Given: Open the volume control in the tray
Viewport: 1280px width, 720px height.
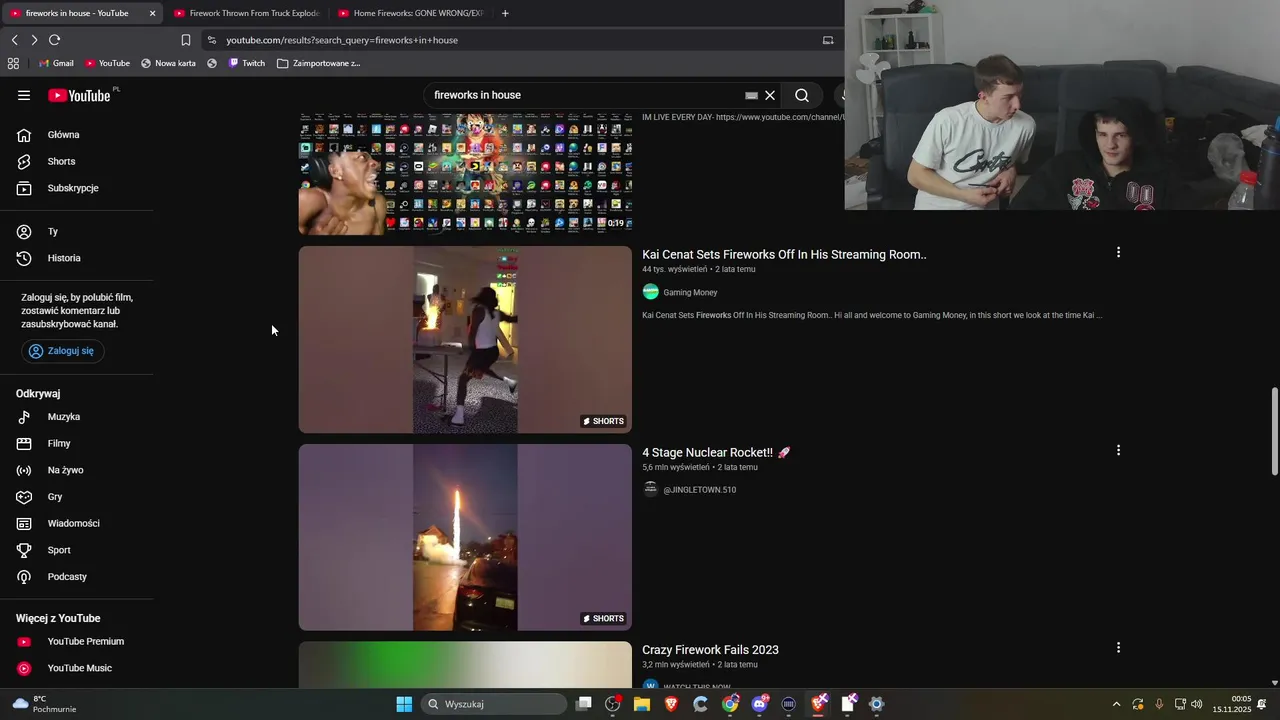Looking at the screenshot, I should click(1197, 704).
